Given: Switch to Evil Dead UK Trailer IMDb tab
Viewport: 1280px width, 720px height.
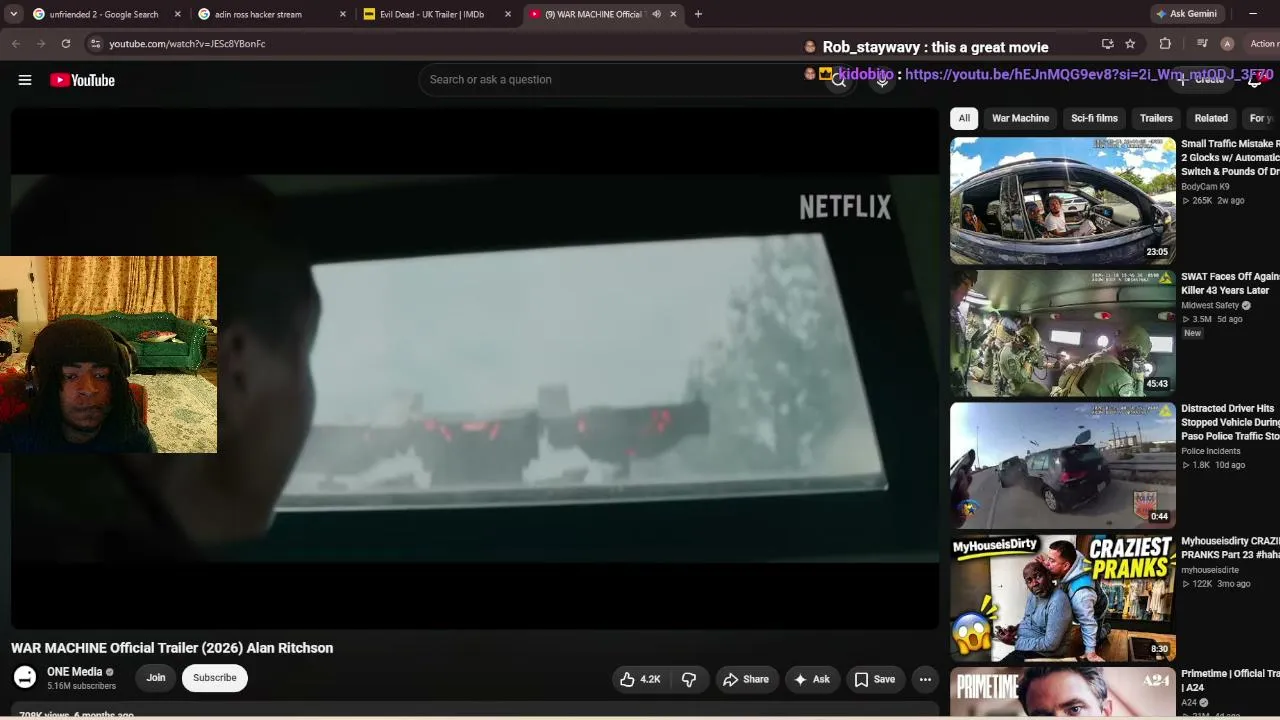Looking at the screenshot, I should pyautogui.click(x=432, y=14).
